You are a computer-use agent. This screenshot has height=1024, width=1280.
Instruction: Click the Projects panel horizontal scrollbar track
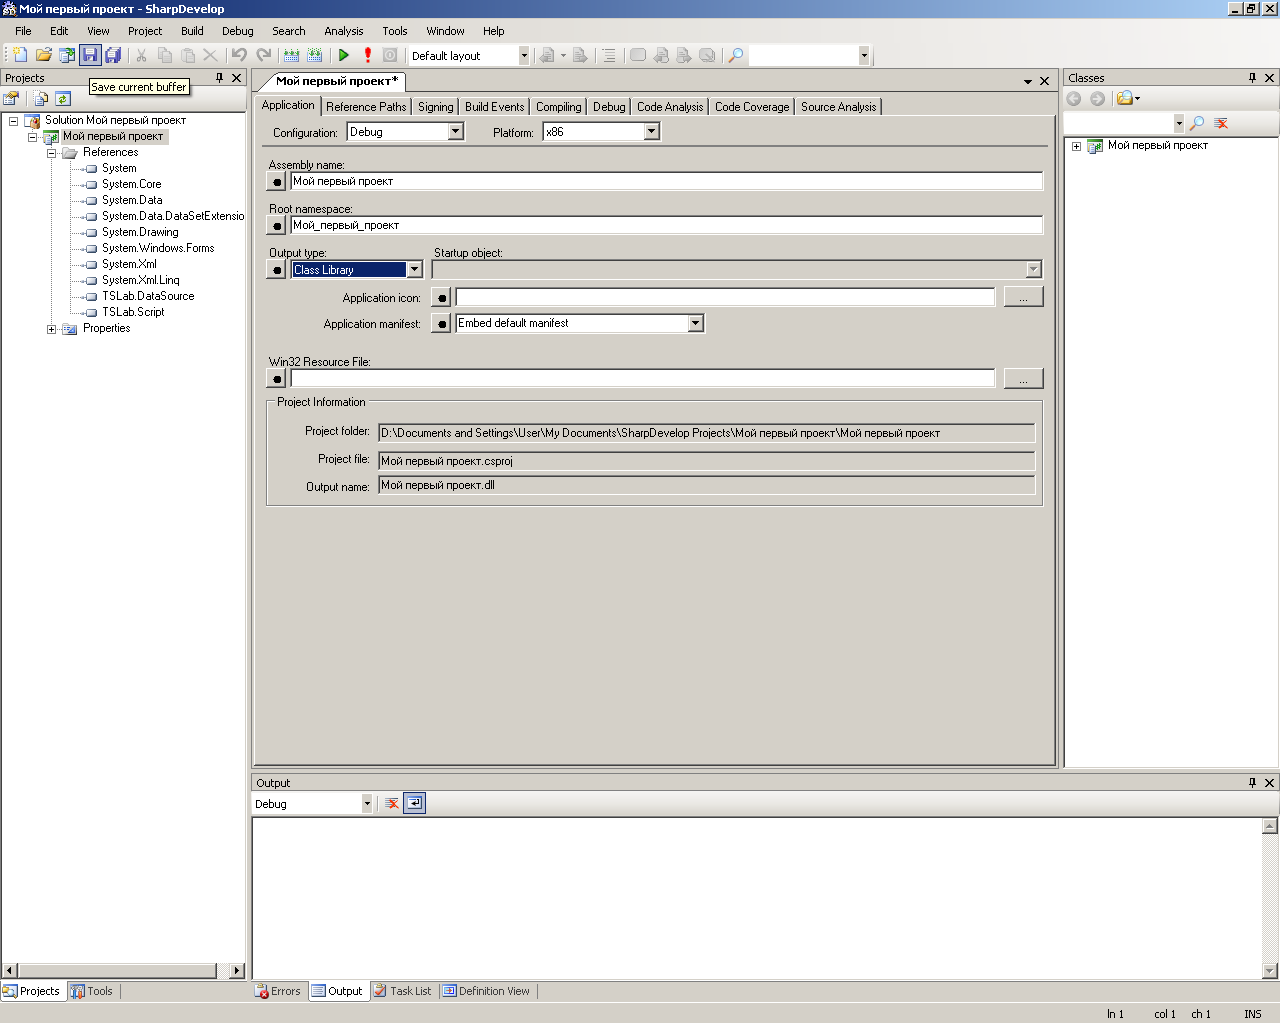[120, 971]
